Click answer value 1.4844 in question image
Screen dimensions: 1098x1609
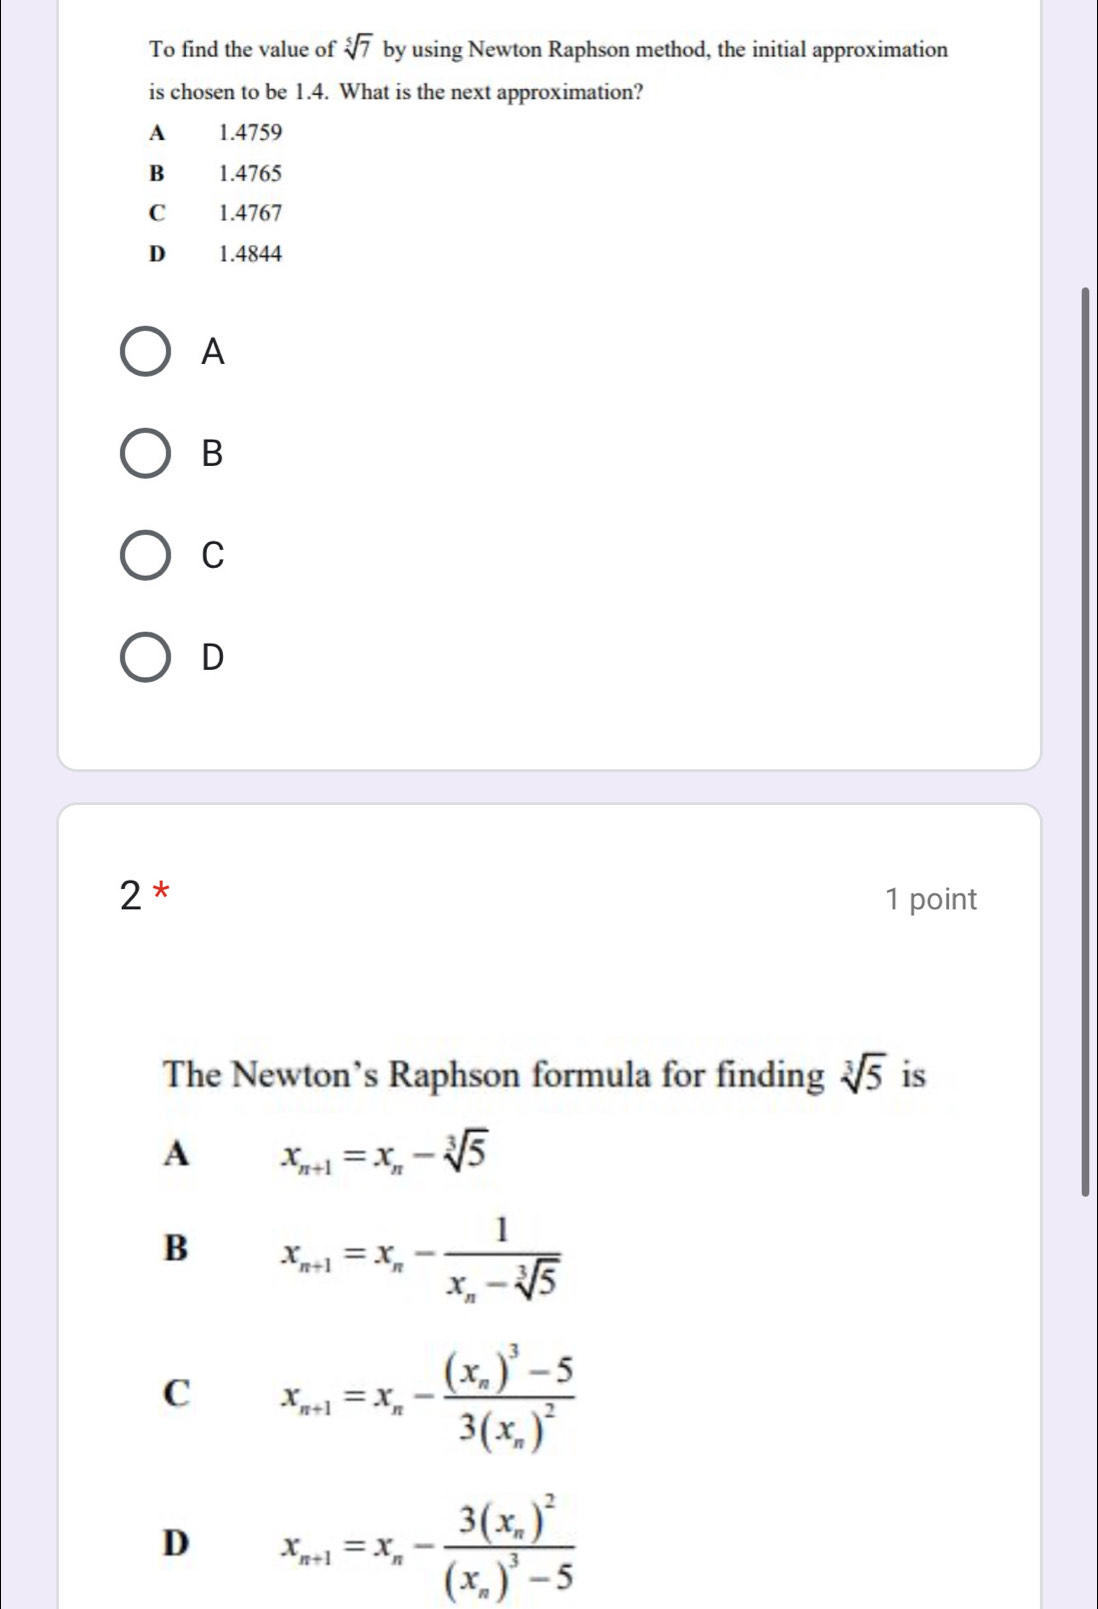pyautogui.click(x=250, y=254)
